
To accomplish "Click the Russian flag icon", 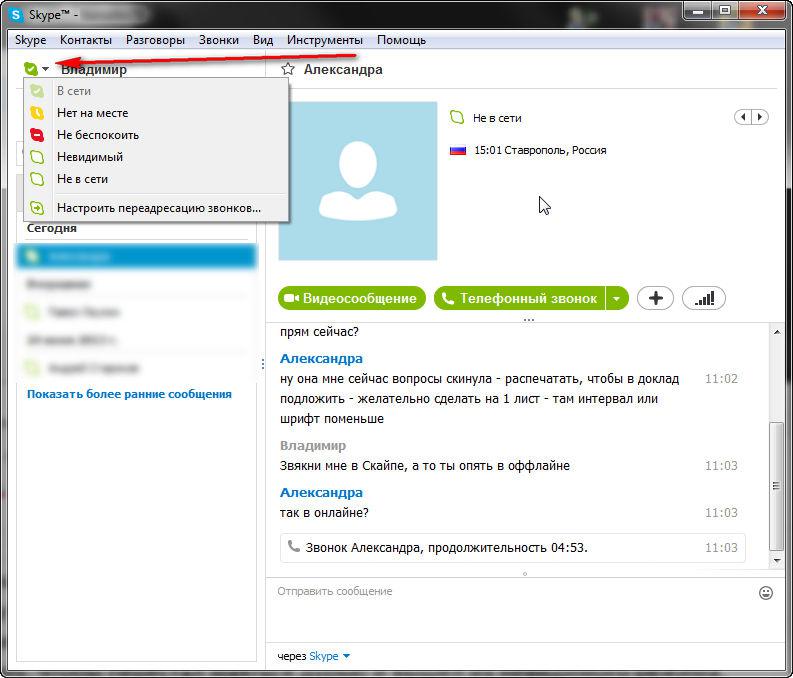I will tap(458, 150).
